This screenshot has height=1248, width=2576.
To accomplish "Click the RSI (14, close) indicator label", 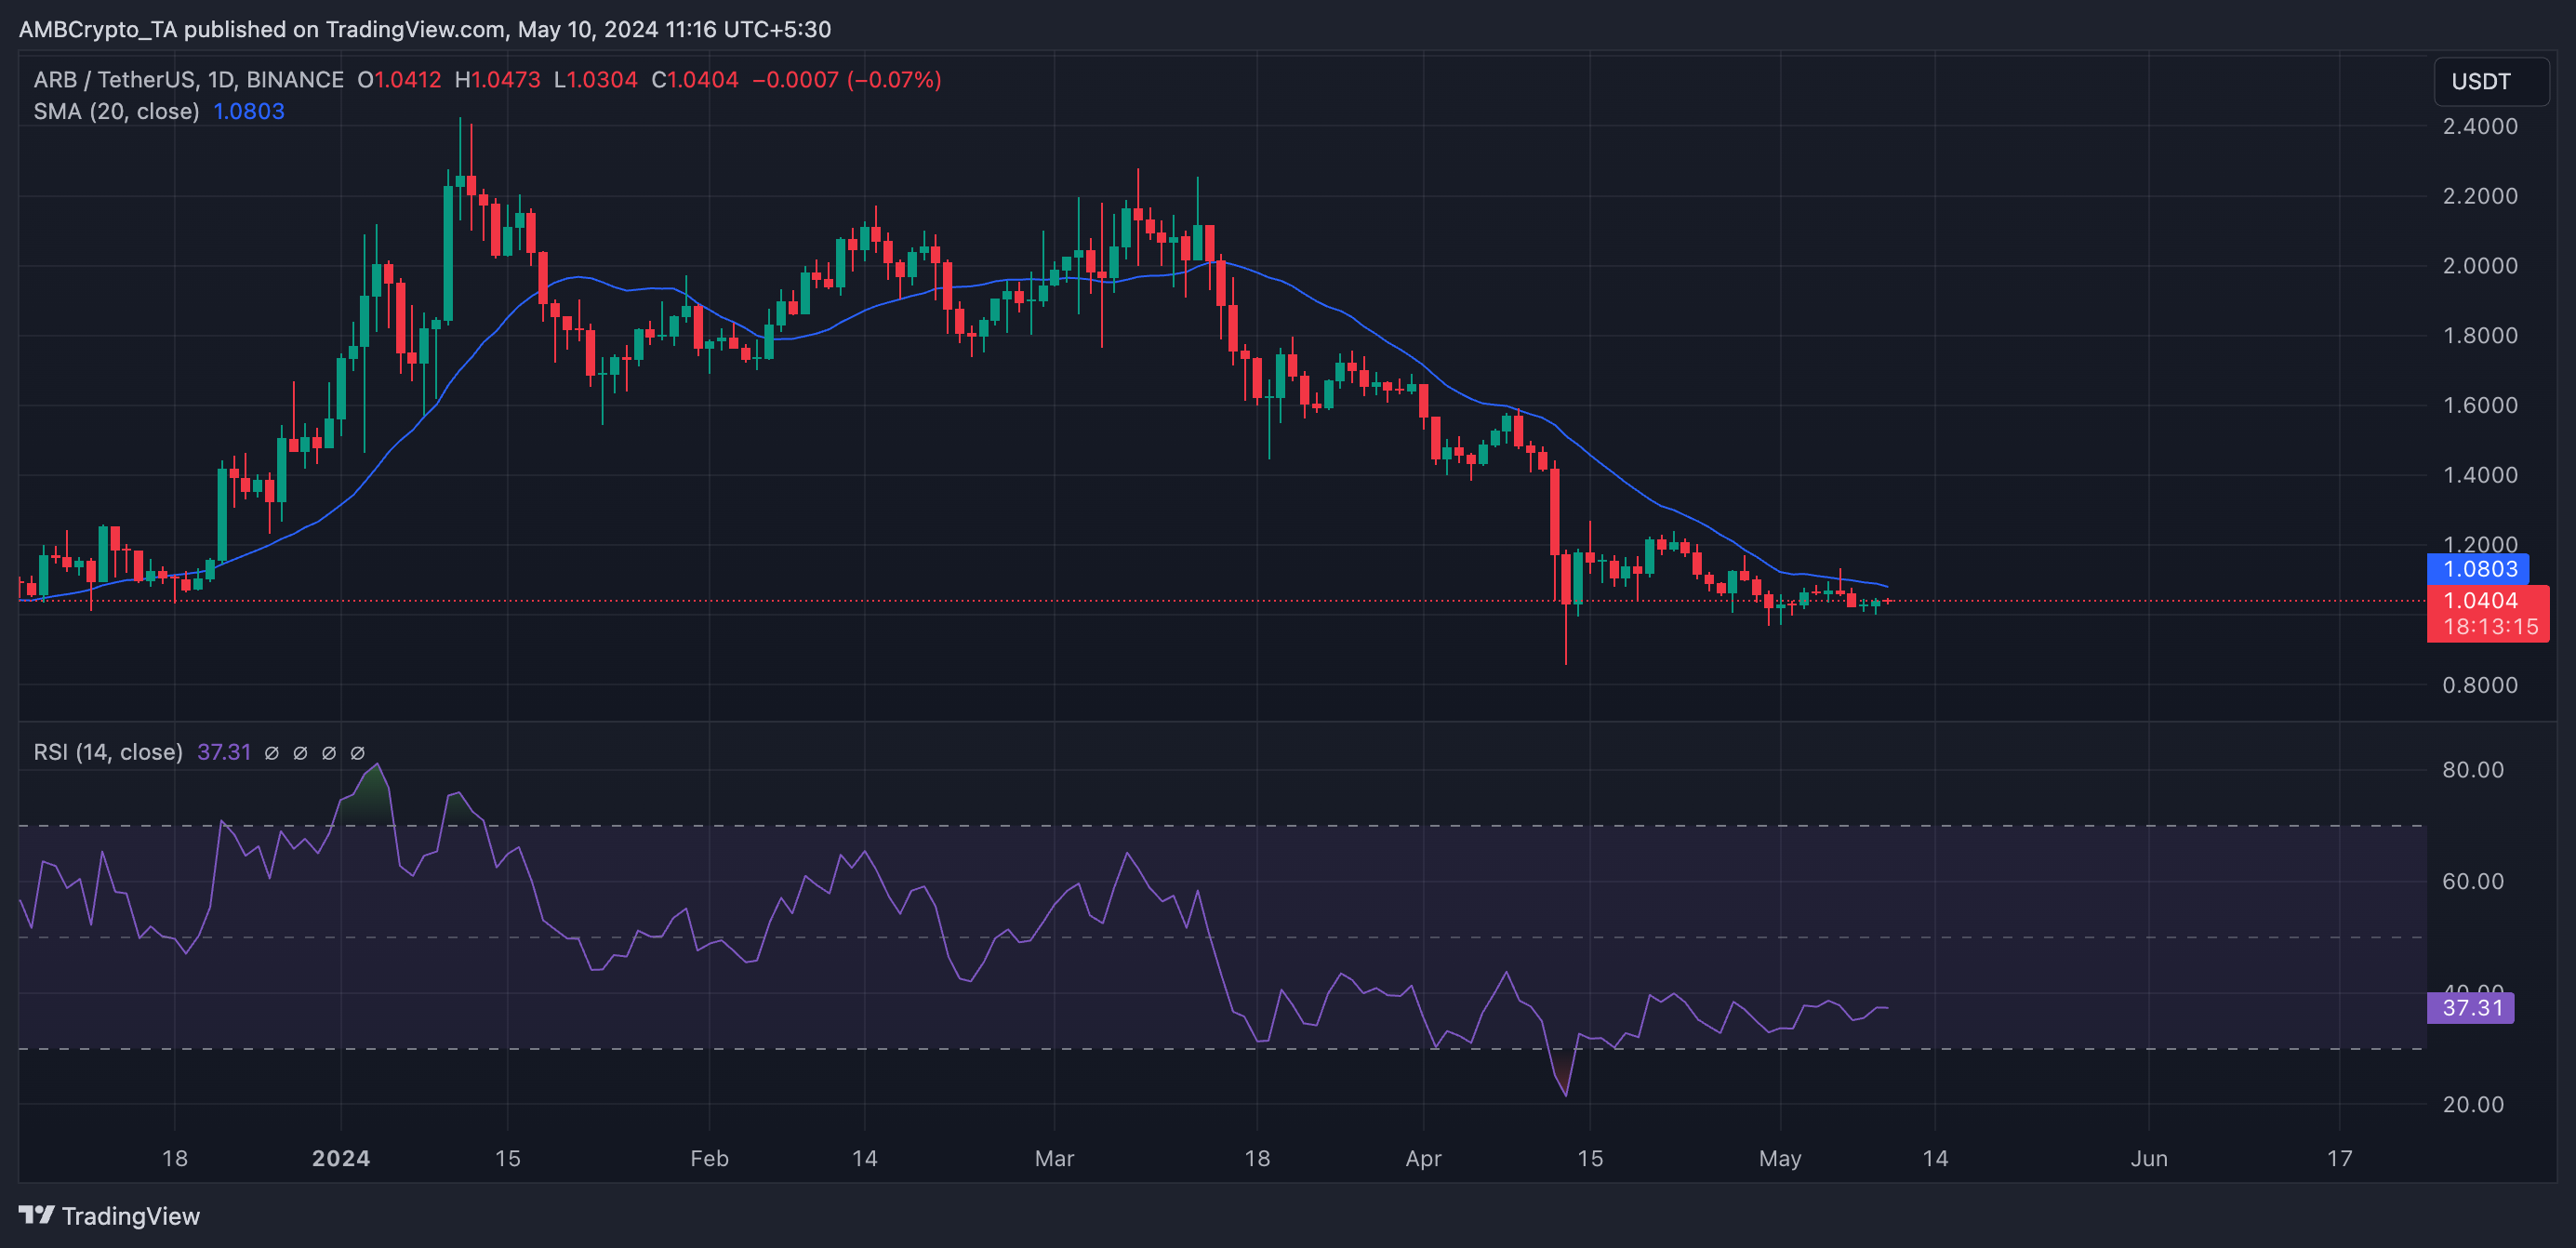I will (x=108, y=752).
